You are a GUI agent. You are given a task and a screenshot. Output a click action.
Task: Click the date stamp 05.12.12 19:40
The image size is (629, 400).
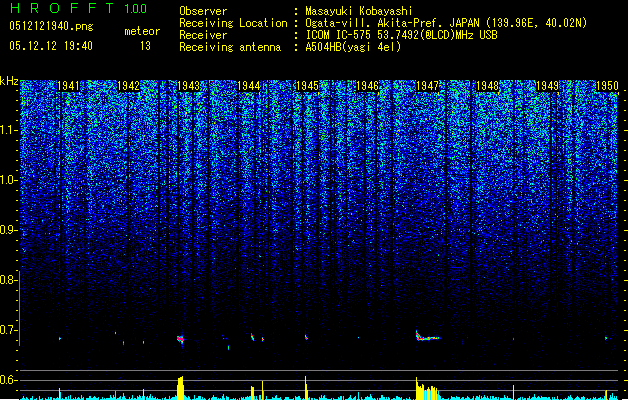(x=51, y=46)
